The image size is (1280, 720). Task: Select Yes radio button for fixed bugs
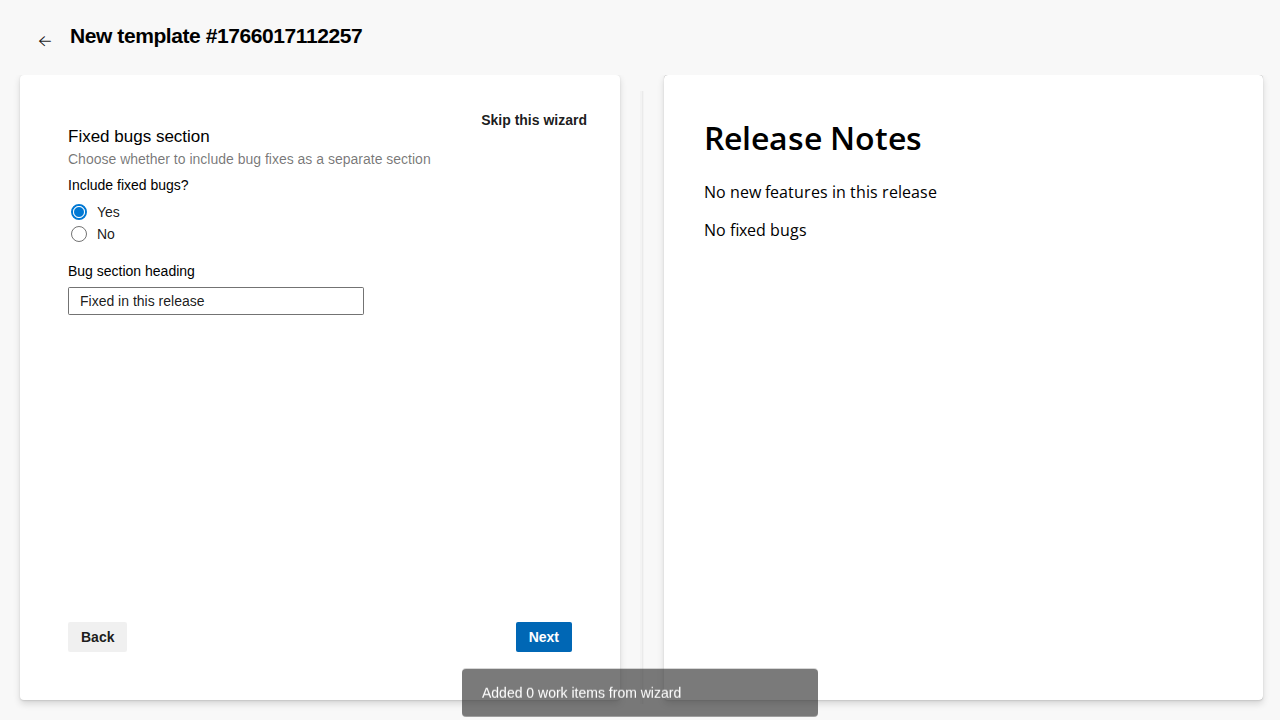coord(79,212)
